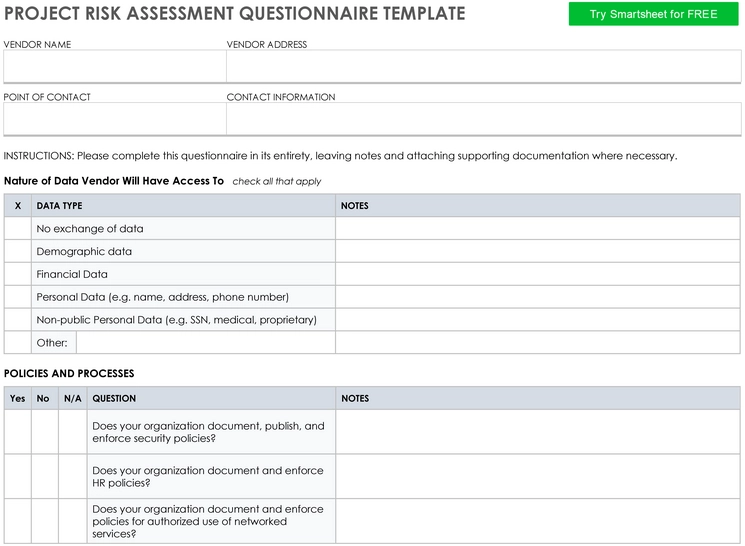
Task: Select the N/A column header
Action: click(x=73, y=399)
